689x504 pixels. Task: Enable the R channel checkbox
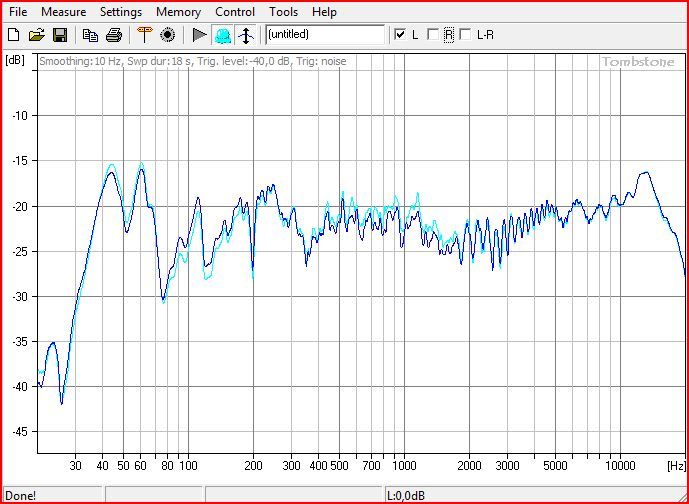click(432, 35)
